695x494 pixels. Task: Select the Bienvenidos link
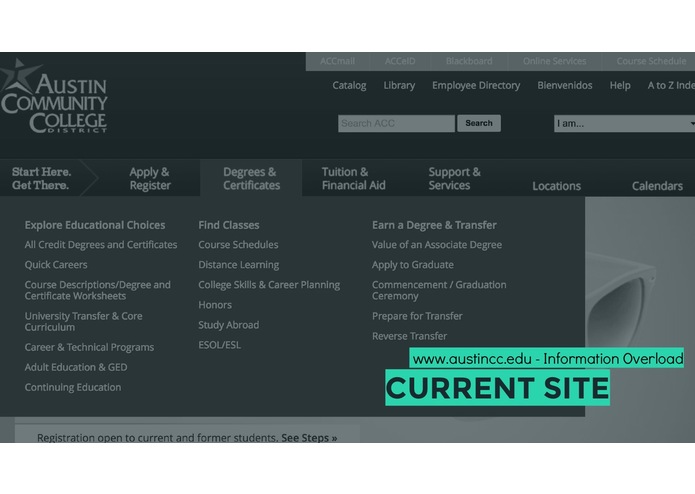click(565, 86)
